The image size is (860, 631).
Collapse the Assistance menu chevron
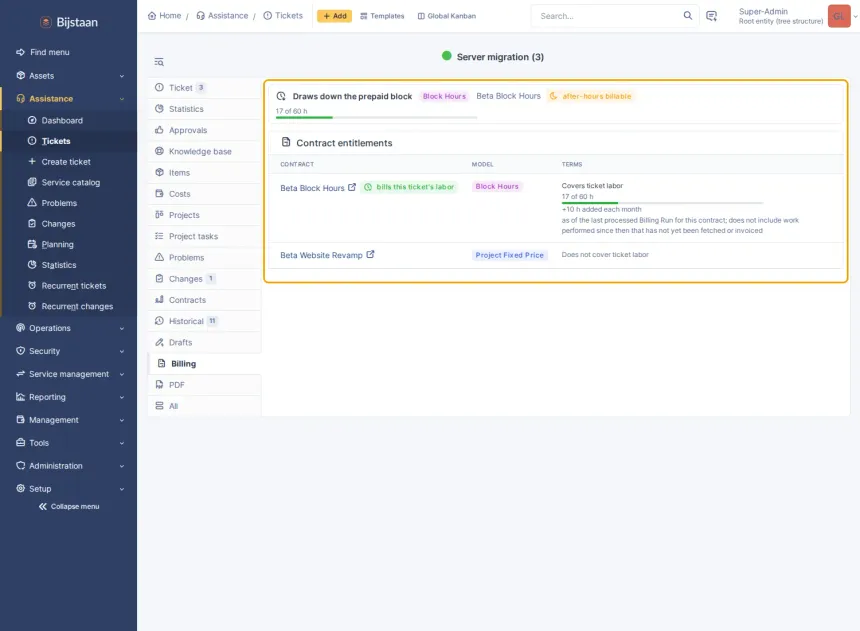click(122, 99)
